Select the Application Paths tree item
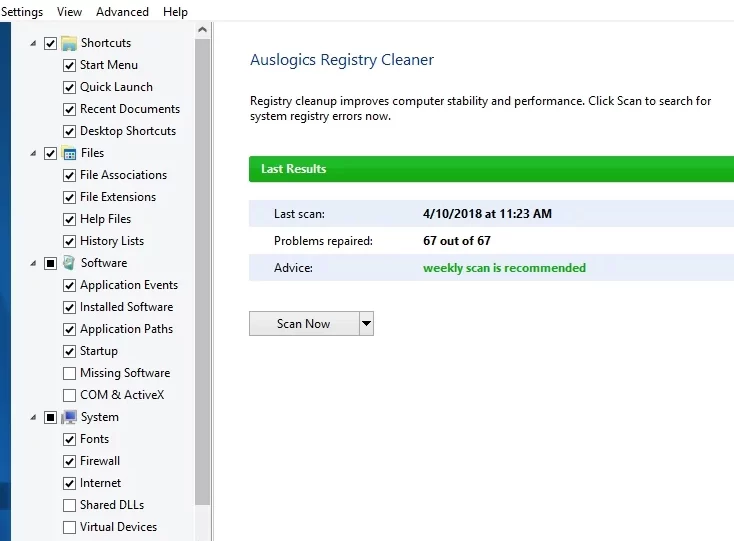The width and height of the screenshot is (734, 541). coord(126,329)
